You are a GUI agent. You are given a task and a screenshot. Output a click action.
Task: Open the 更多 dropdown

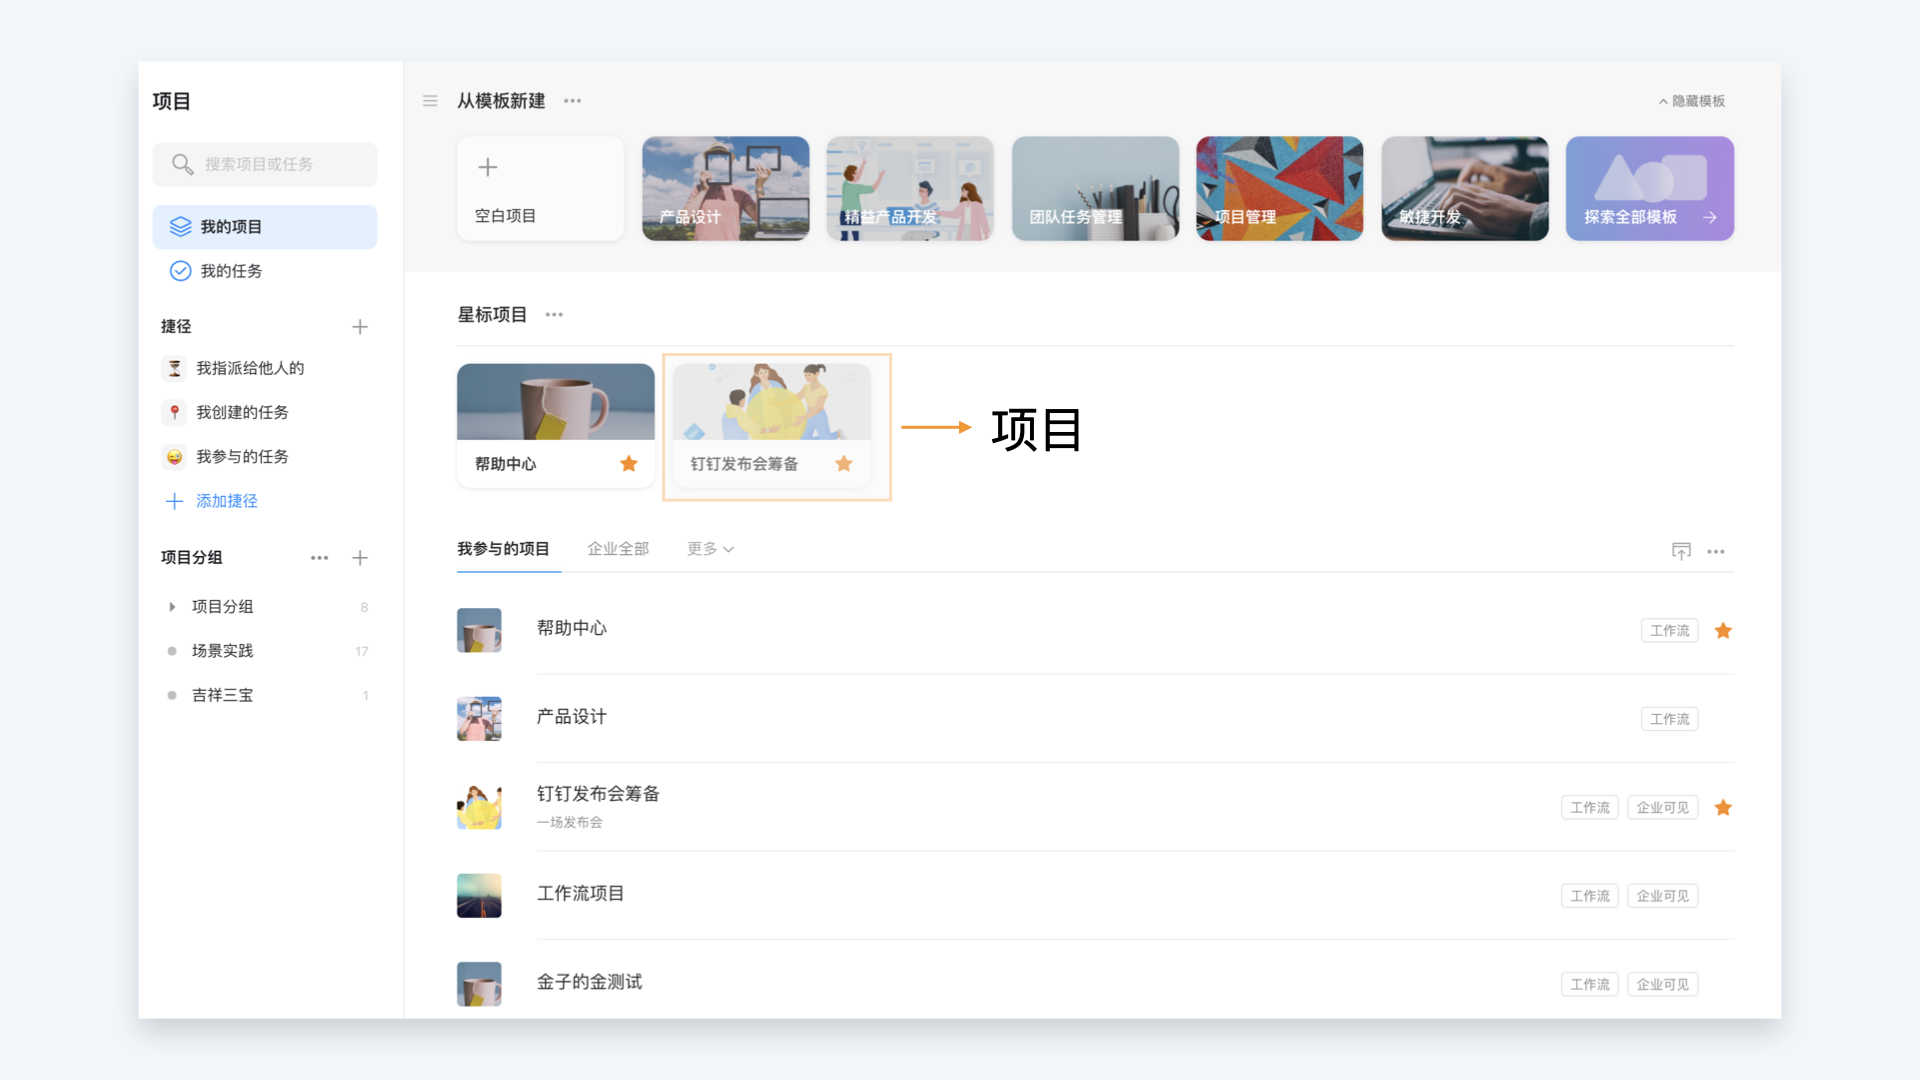coord(710,549)
